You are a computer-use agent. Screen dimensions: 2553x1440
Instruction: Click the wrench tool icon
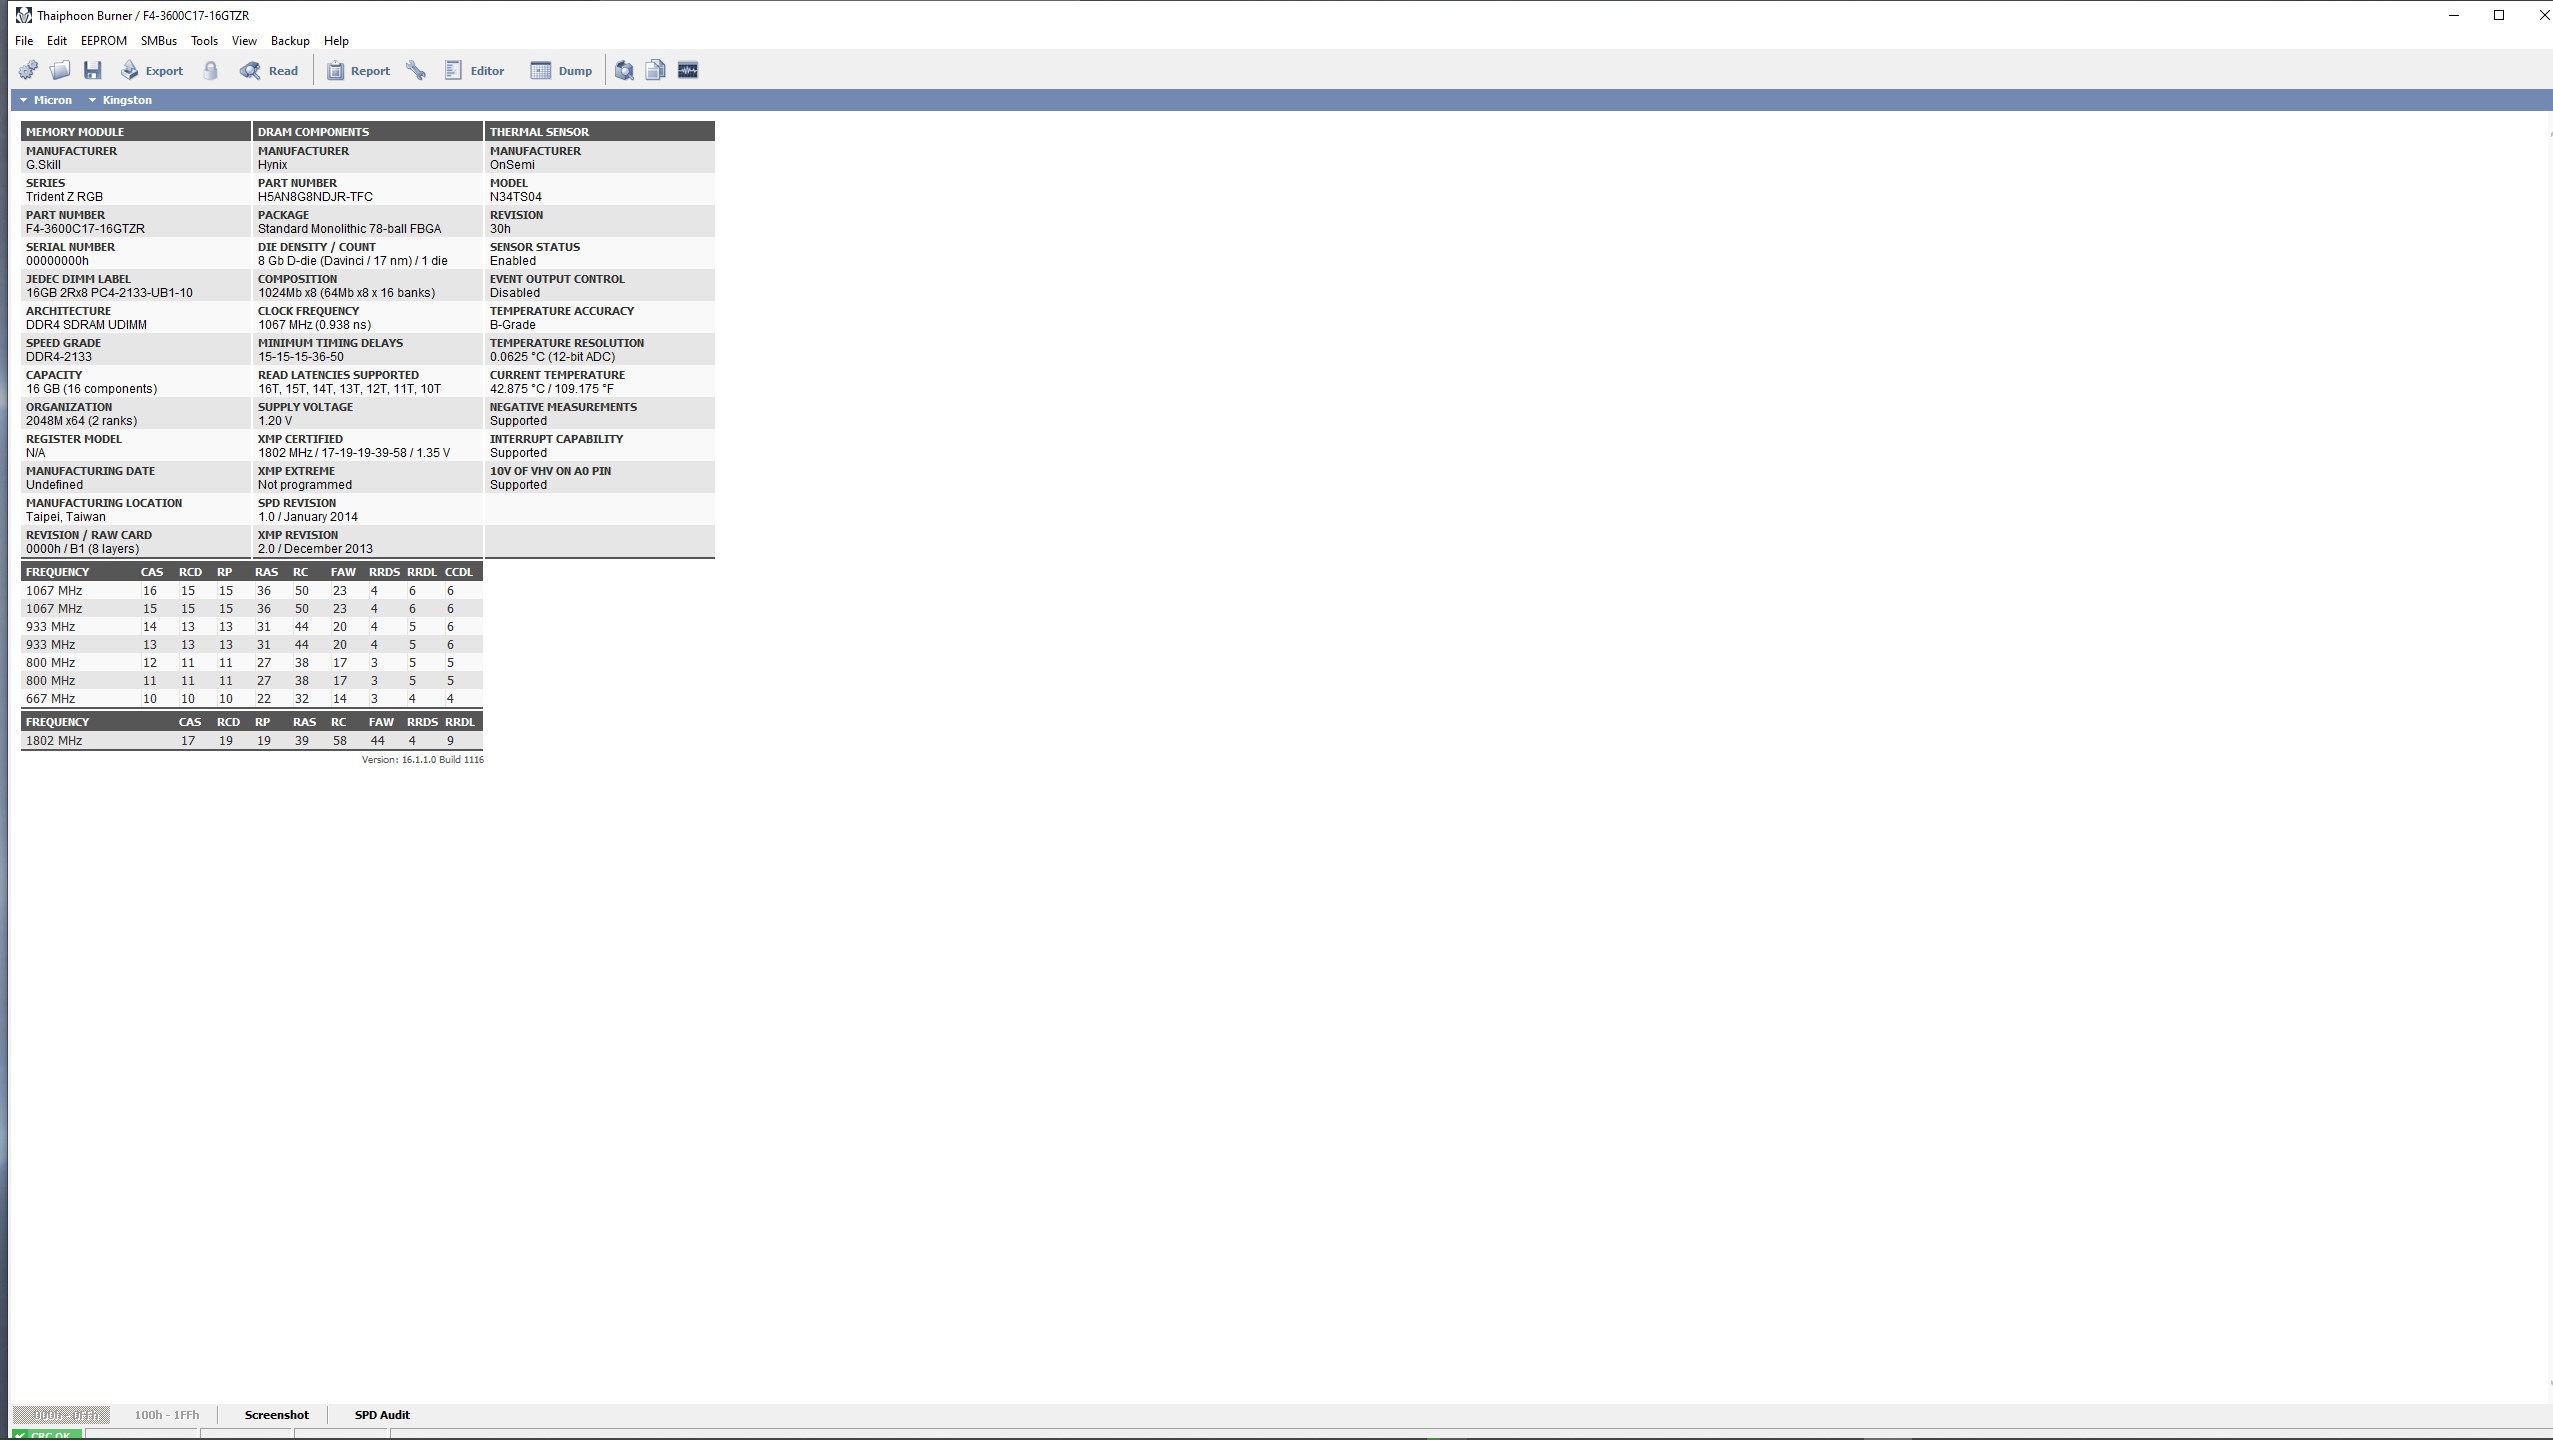(x=416, y=70)
